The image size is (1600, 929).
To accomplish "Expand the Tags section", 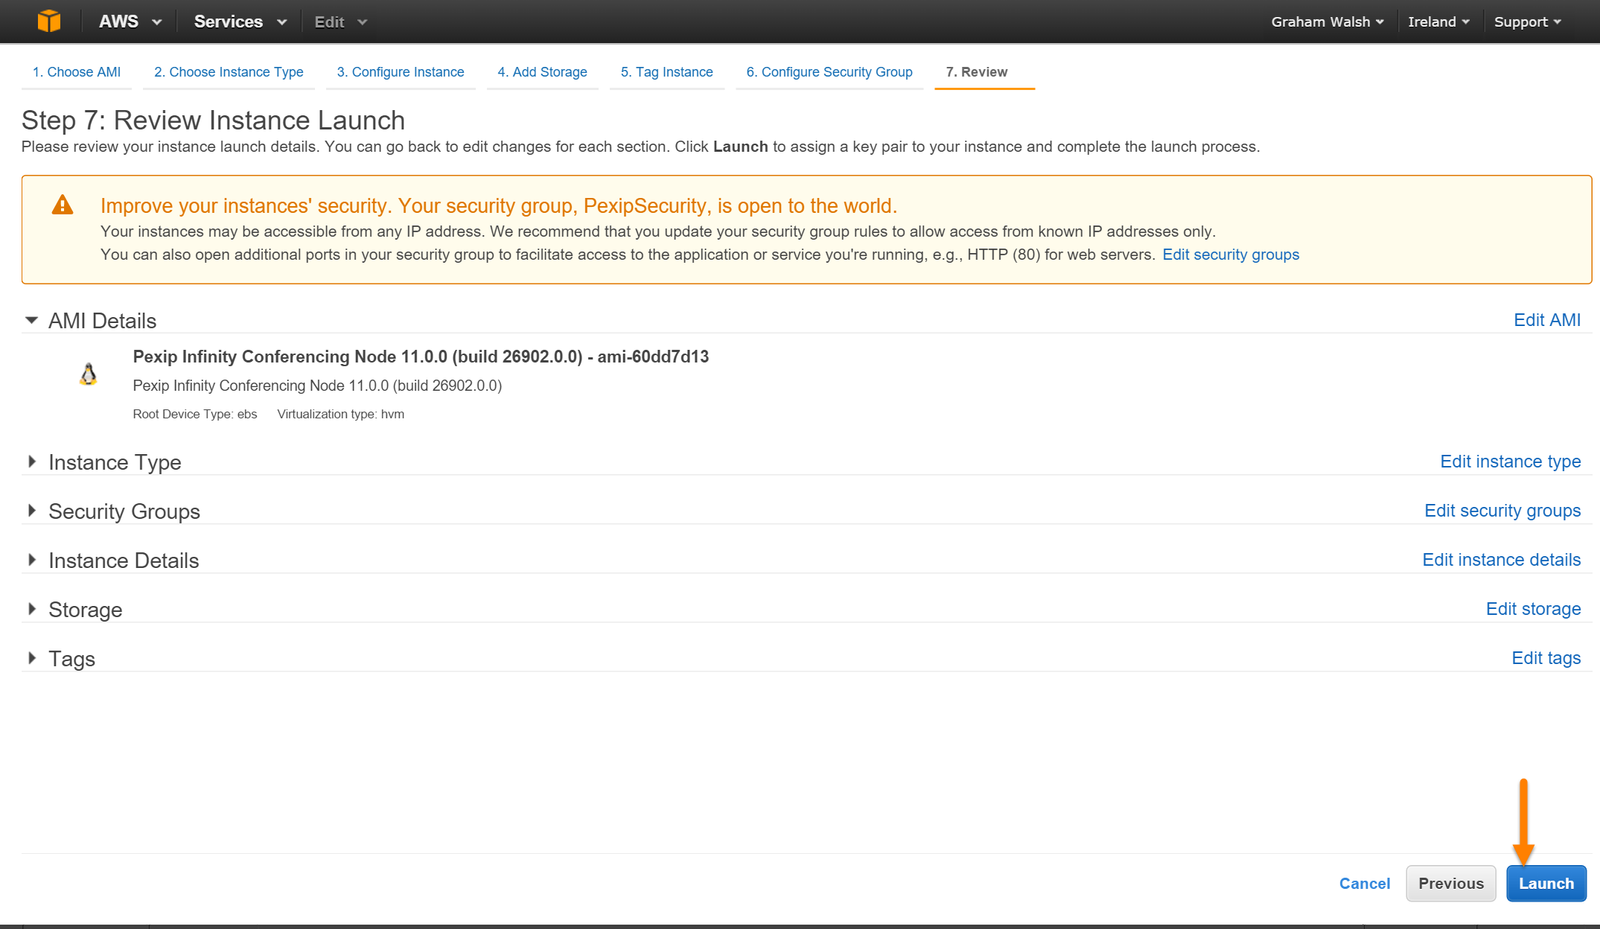I will (32, 658).
